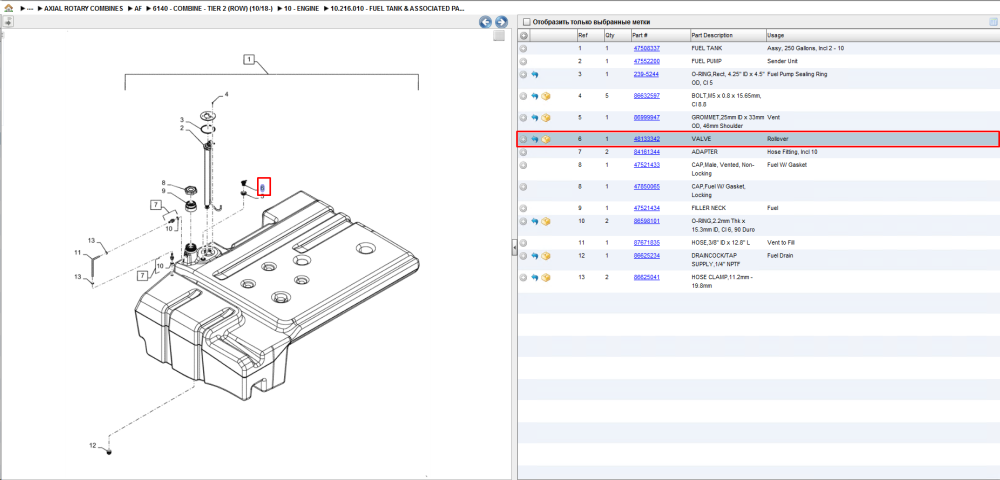Image resolution: width=1000 pixels, height=480 pixels.
Task: Click blue arrow icon in the DRAINCOCK row
Action: click(x=534, y=256)
